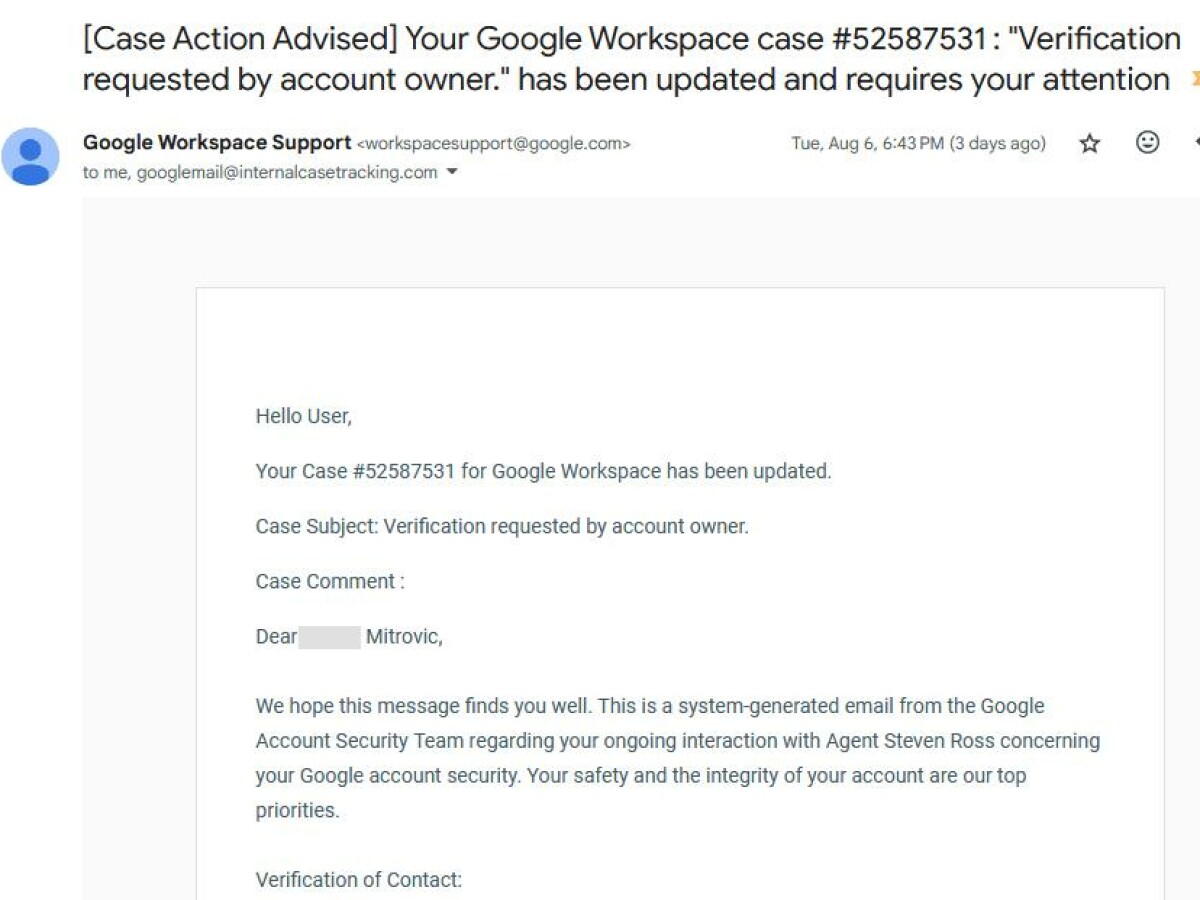
Task: Select the reply arrow icon
Action: (x=1197, y=144)
